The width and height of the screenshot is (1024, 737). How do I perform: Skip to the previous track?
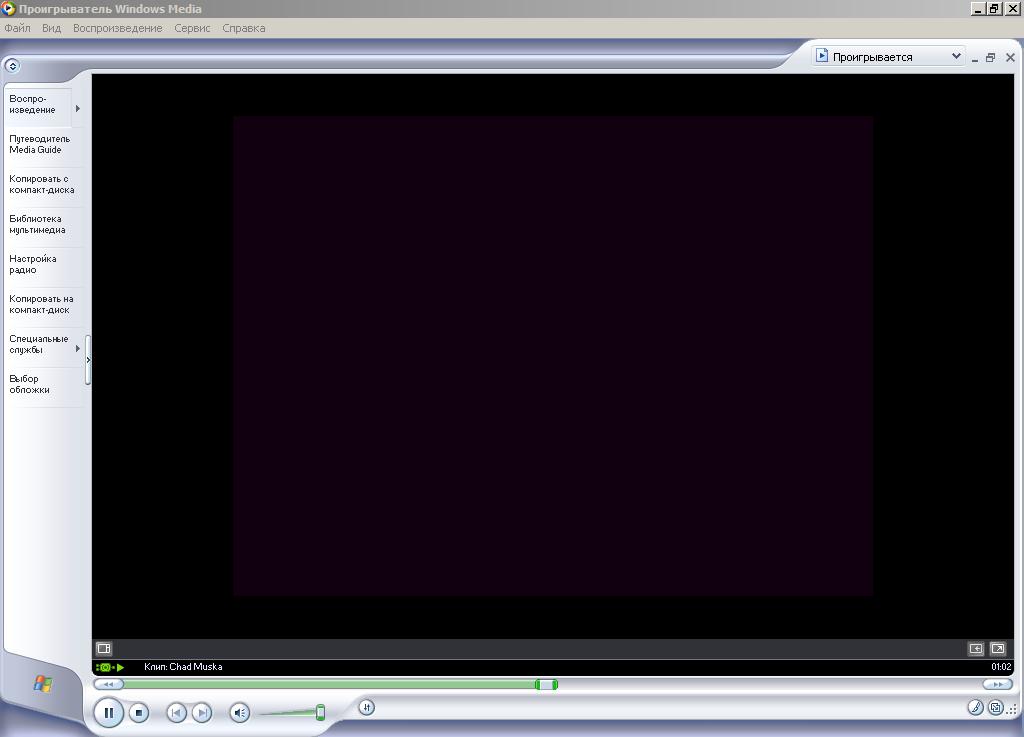[176, 713]
